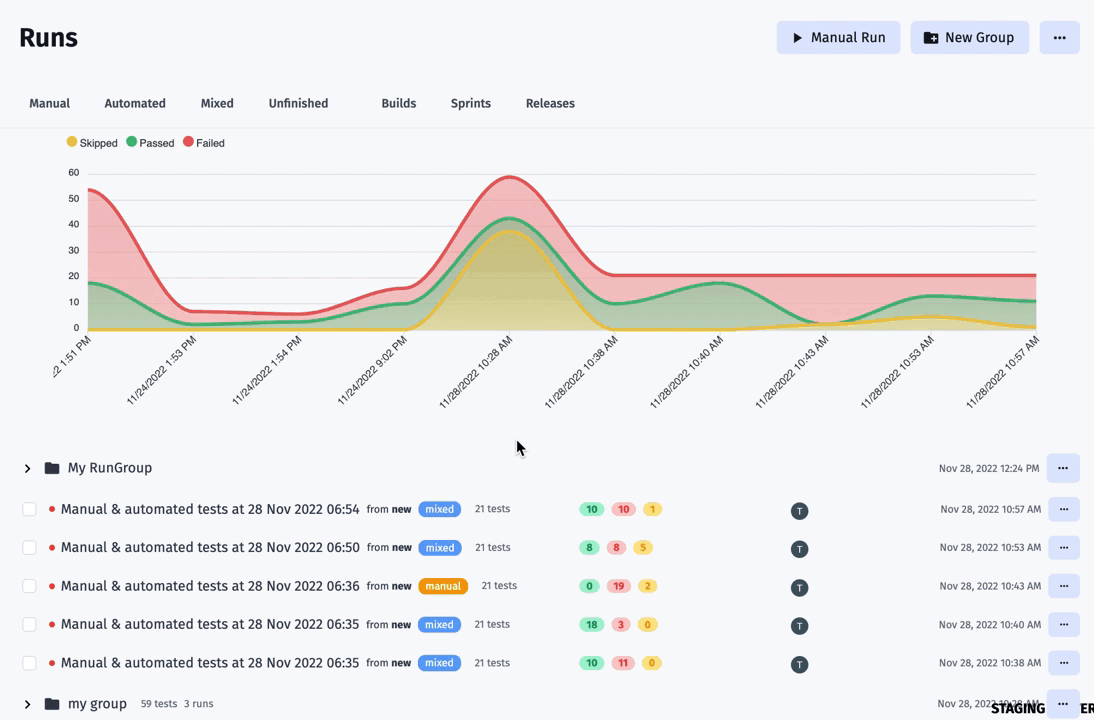Open the Releases tab
This screenshot has width=1094, height=720.
(x=550, y=103)
